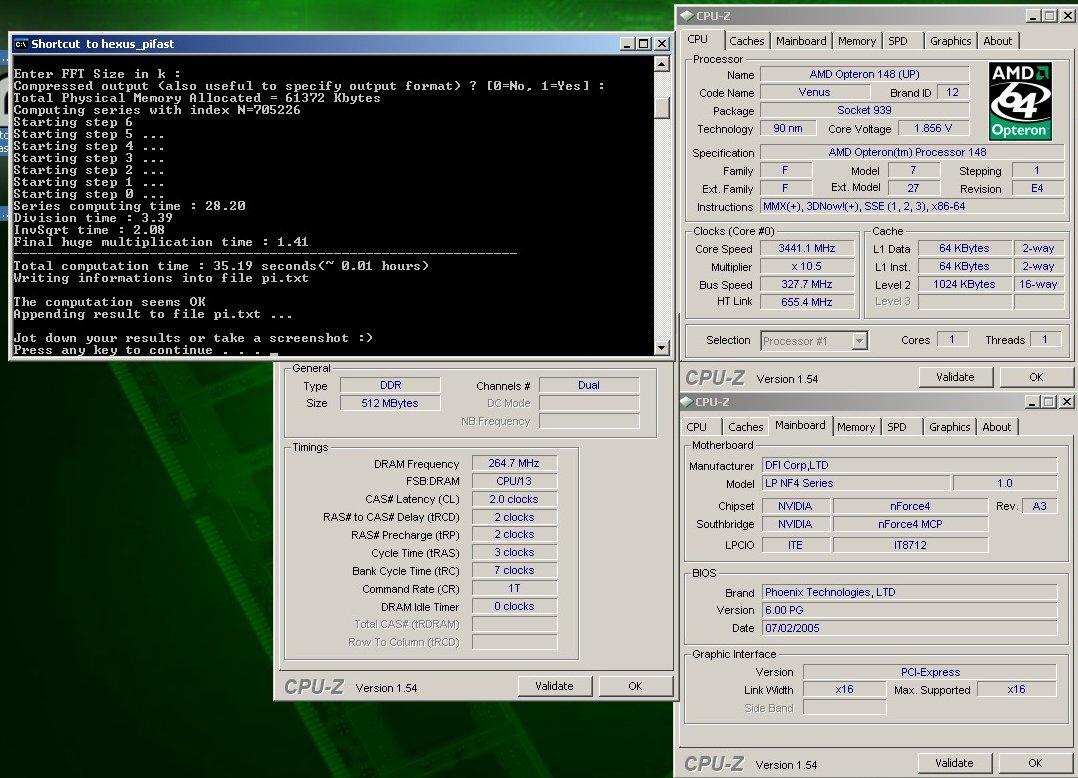Click the FSB:DRAM CPU/13 value
The height and width of the screenshot is (778, 1078).
click(x=514, y=481)
